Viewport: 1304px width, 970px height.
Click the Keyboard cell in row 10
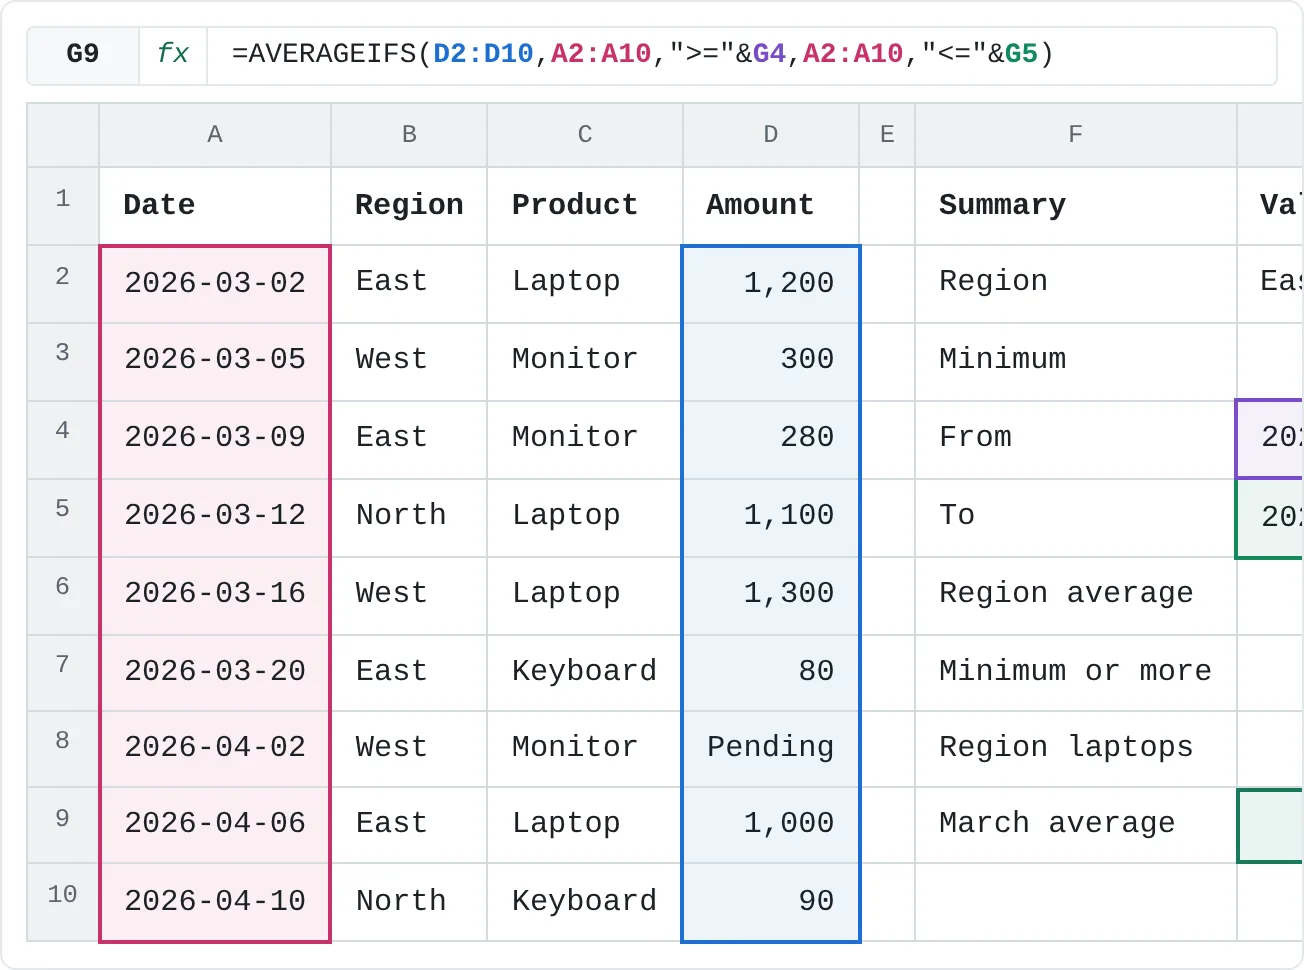pos(585,902)
